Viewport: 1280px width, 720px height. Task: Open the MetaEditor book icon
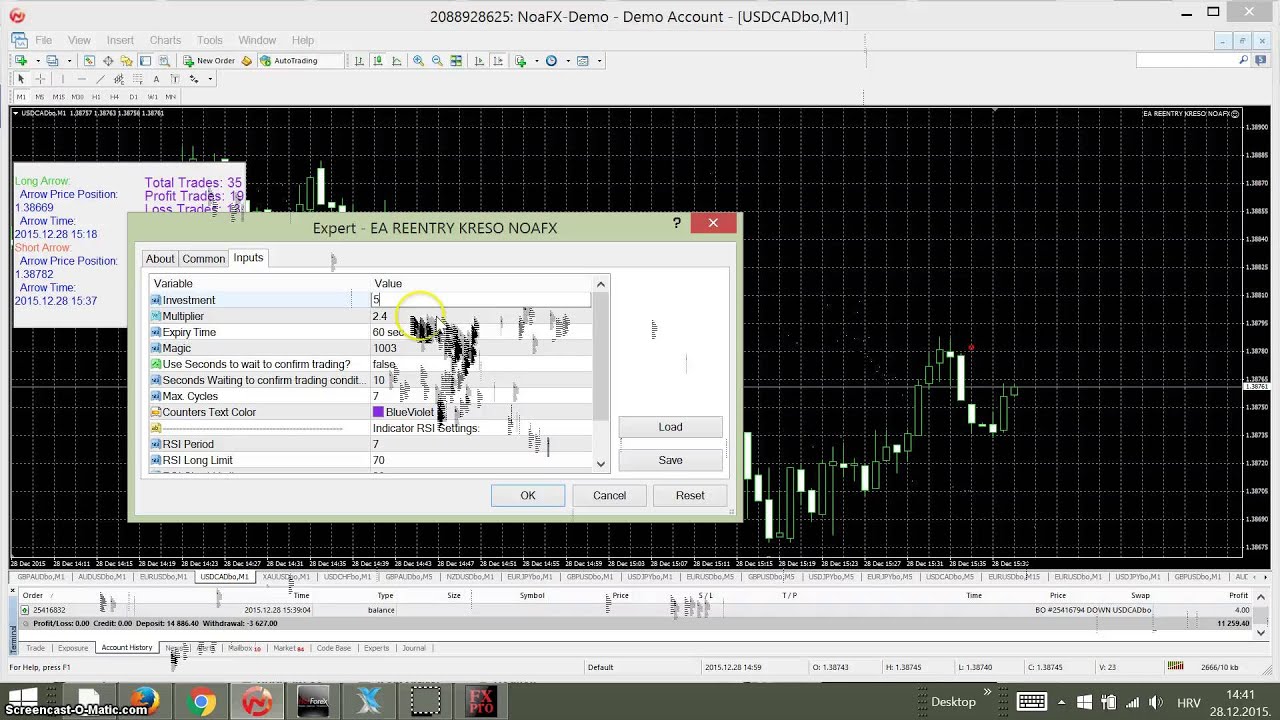coord(246,61)
